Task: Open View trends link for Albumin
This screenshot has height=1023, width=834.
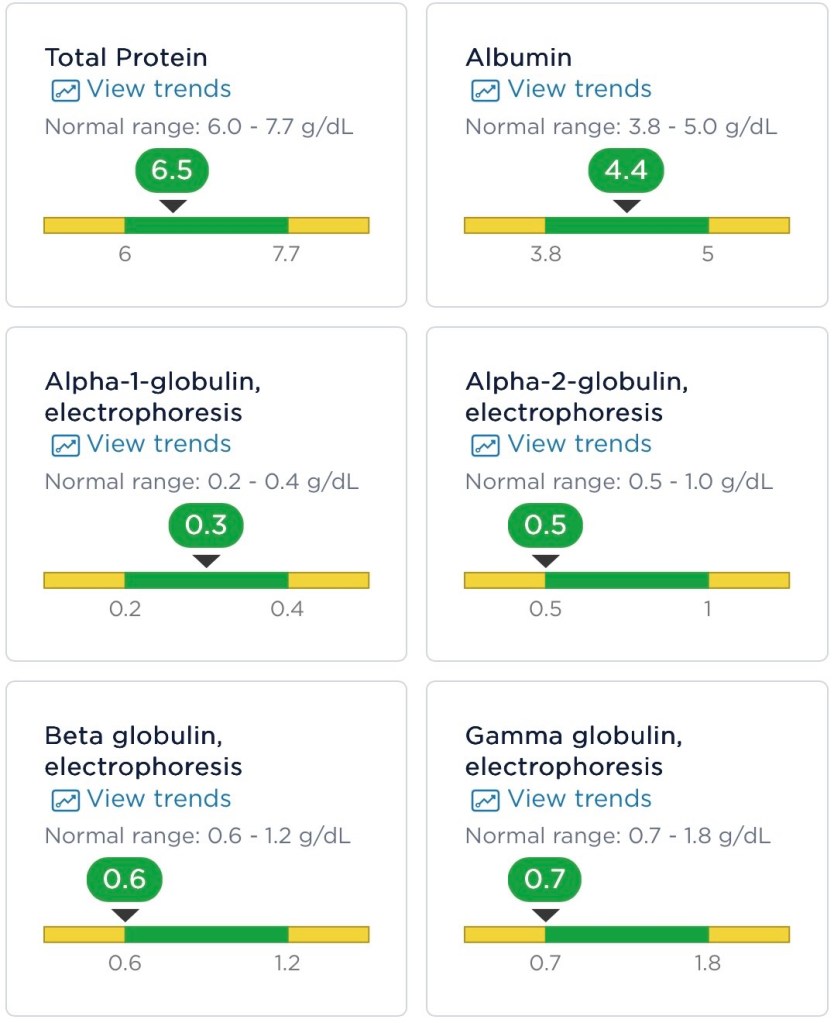Action: (579, 89)
